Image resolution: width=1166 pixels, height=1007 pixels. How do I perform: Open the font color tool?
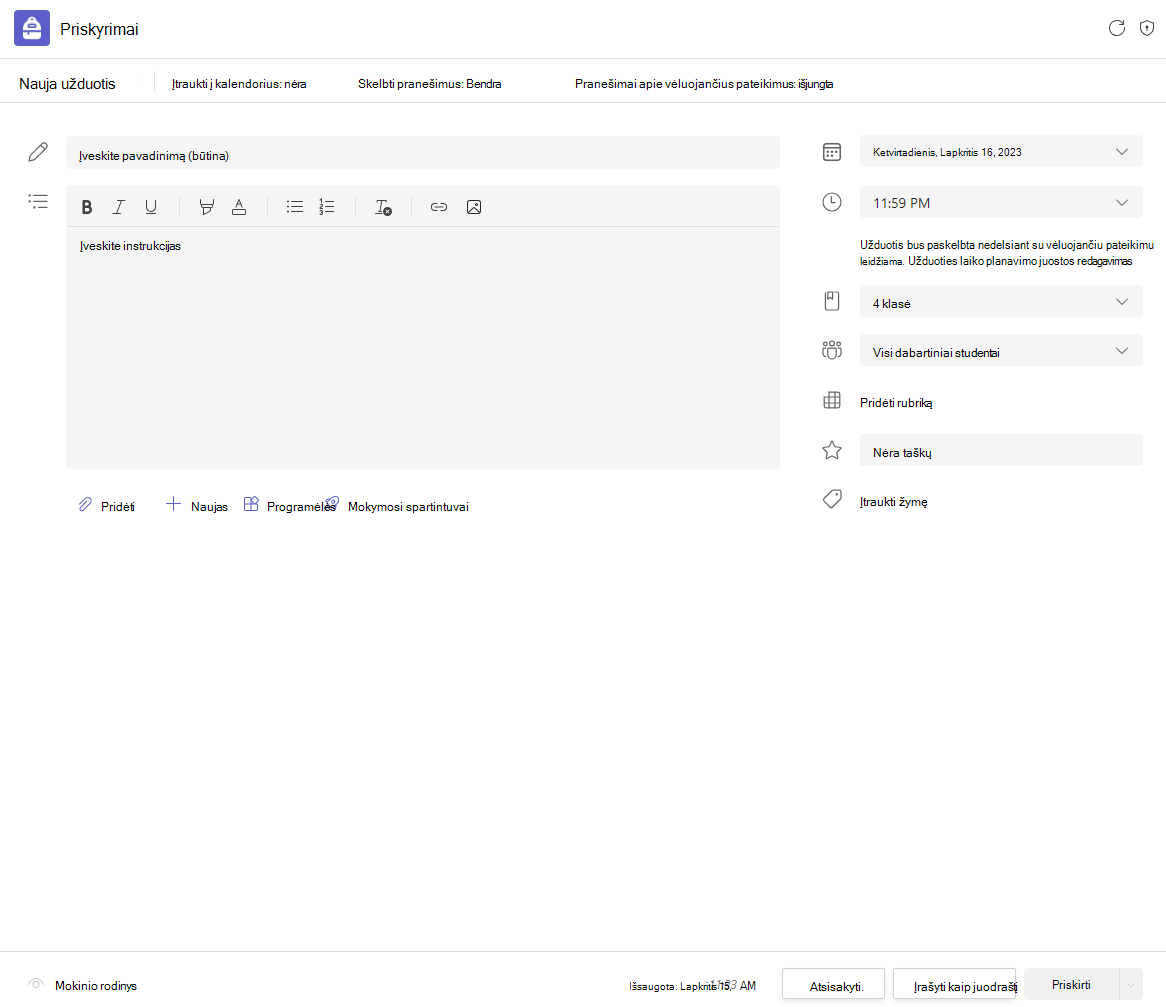point(239,207)
